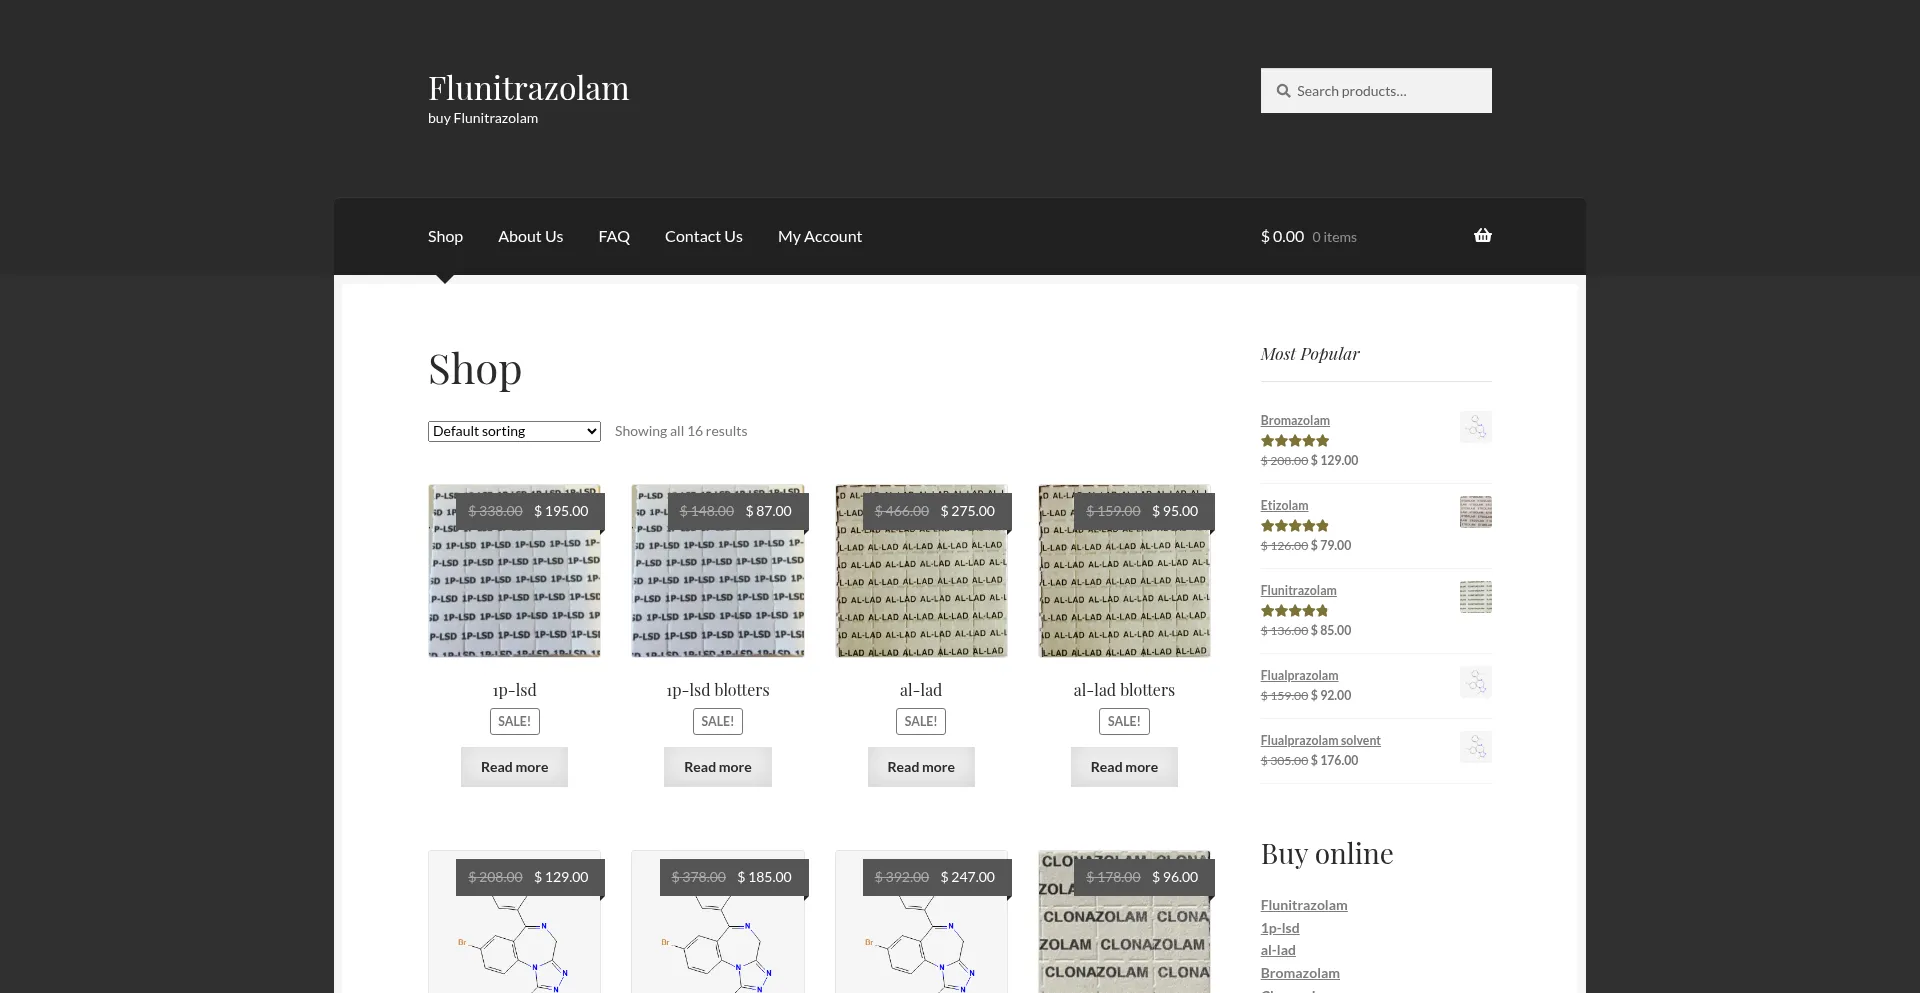Click the SALE! badge under 1p-lsd blotters
This screenshot has width=1920, height=993.
[x=718, y=722]
